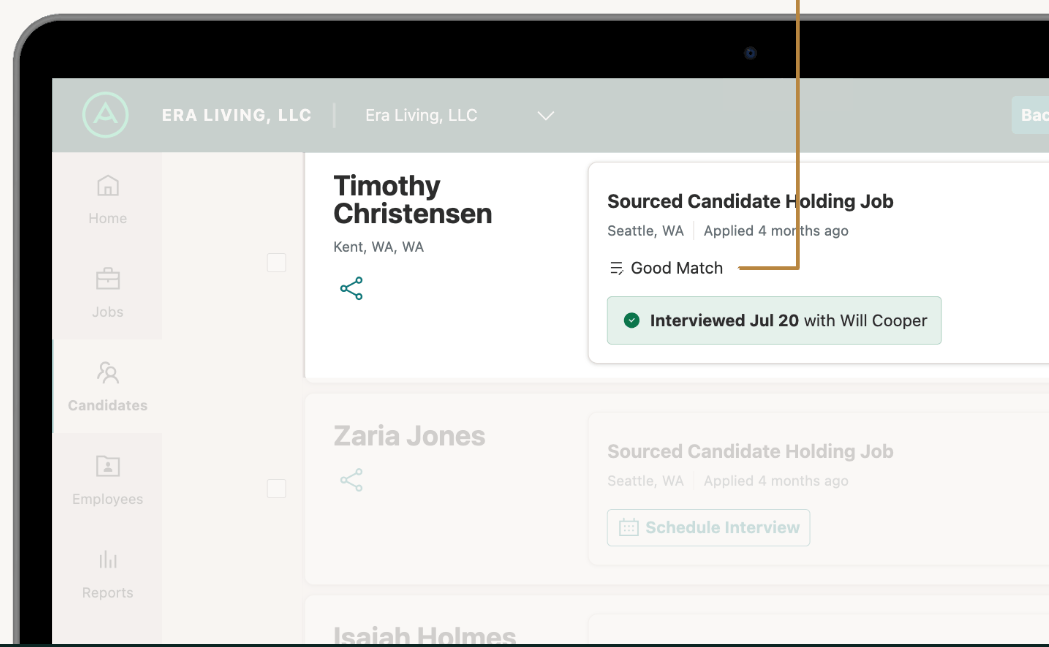The width and height of the screenshot is (1049, 647).
Task: Open Sourced Candidate Holding Job on Timothy's card
Action: (750, 201)
